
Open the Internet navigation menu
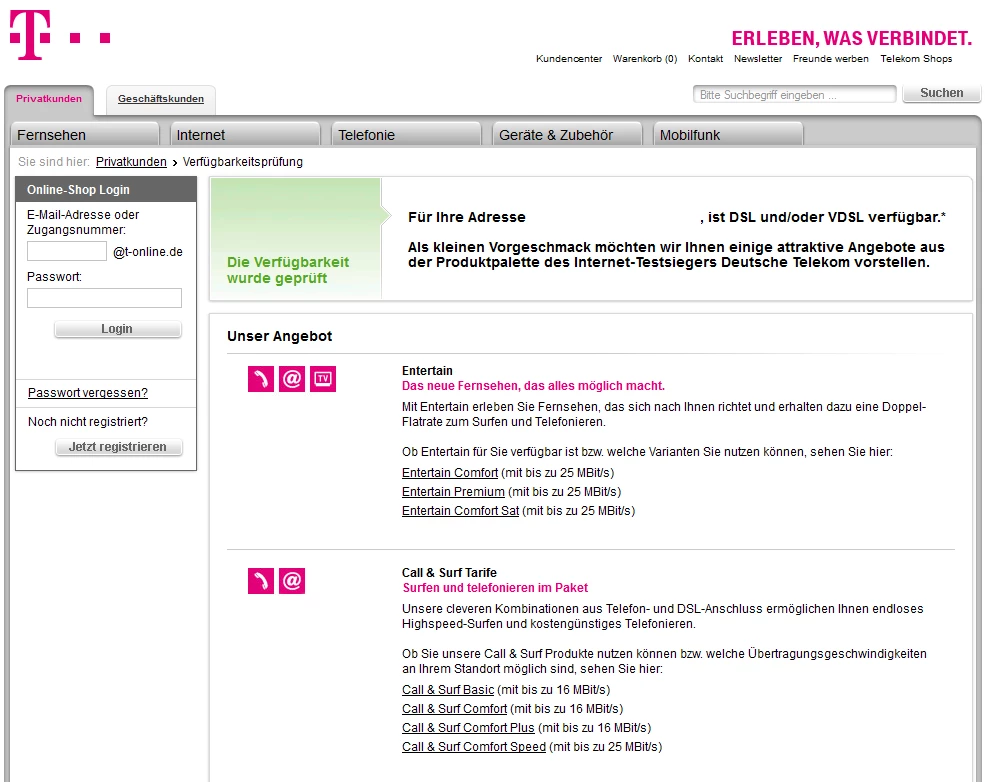click(245, 135)
